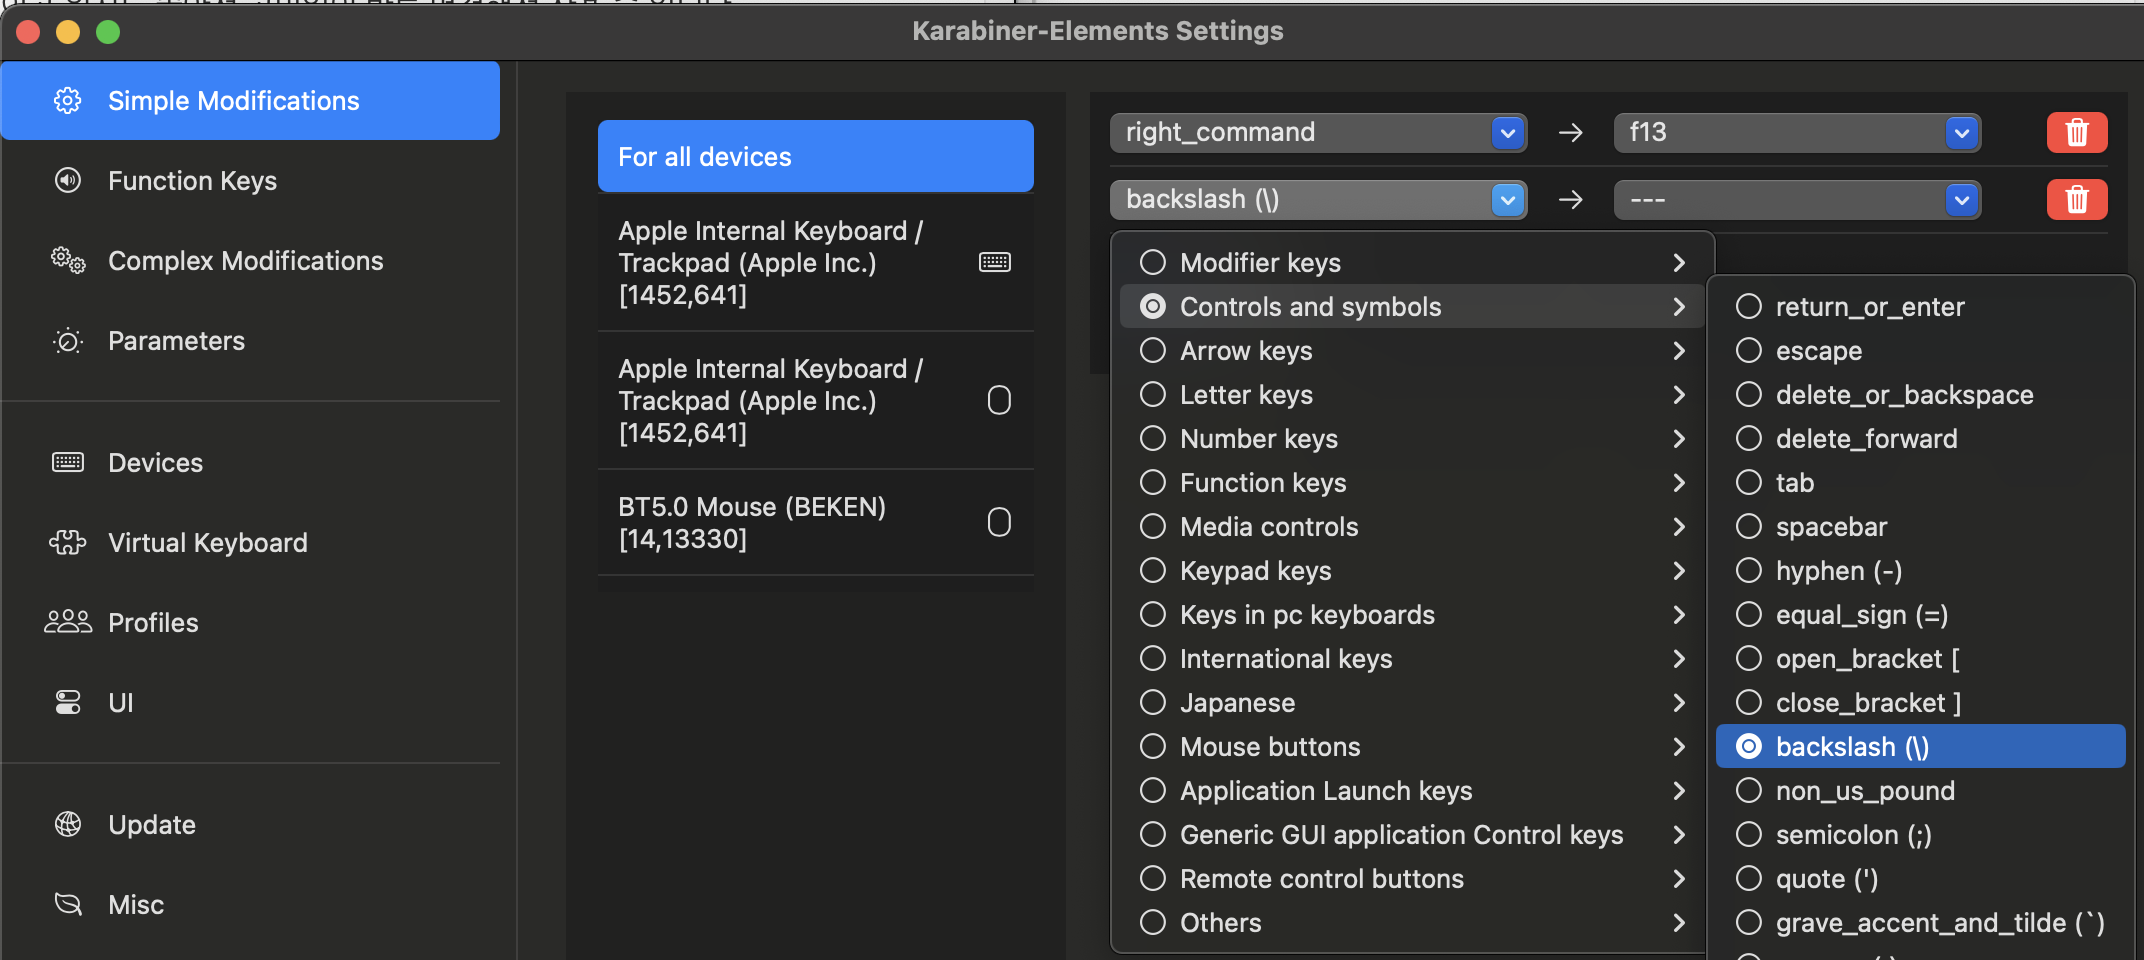Click the Simple Modifications gear icon
This screenshot has width=2144, height=960.
point(67,101)
